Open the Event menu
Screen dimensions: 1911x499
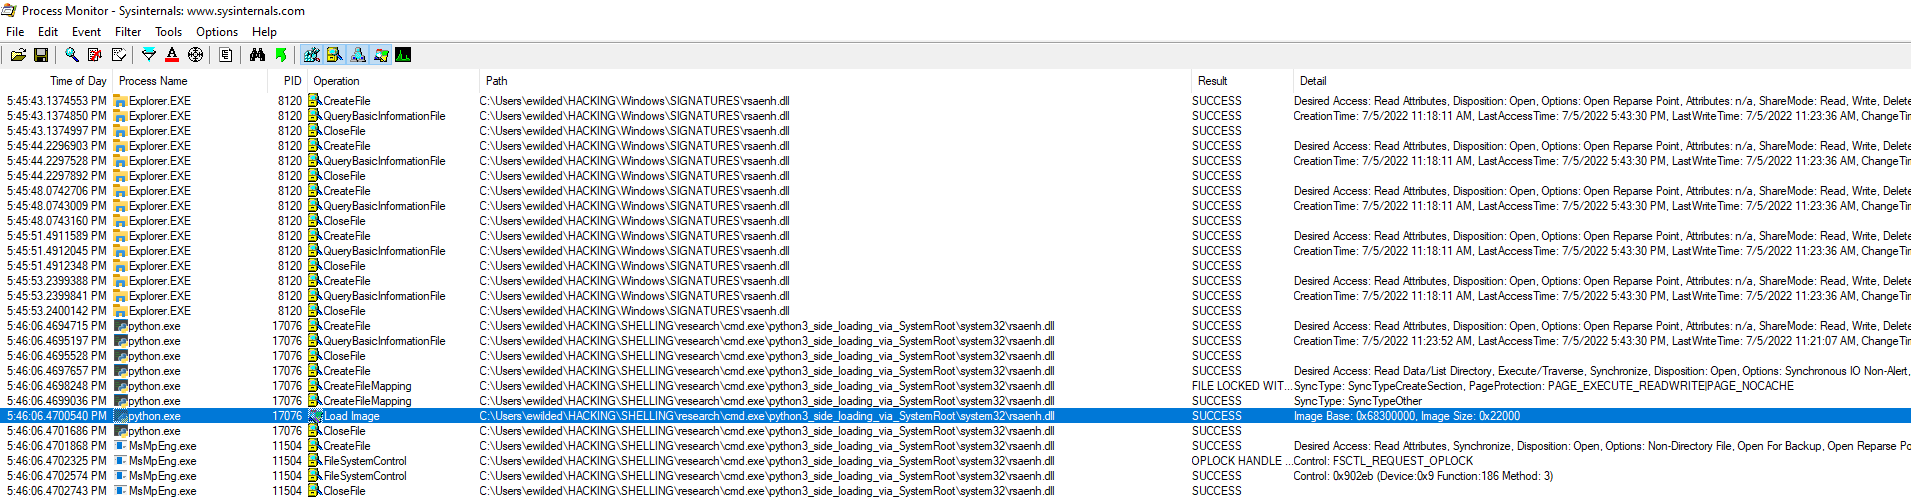86,32
